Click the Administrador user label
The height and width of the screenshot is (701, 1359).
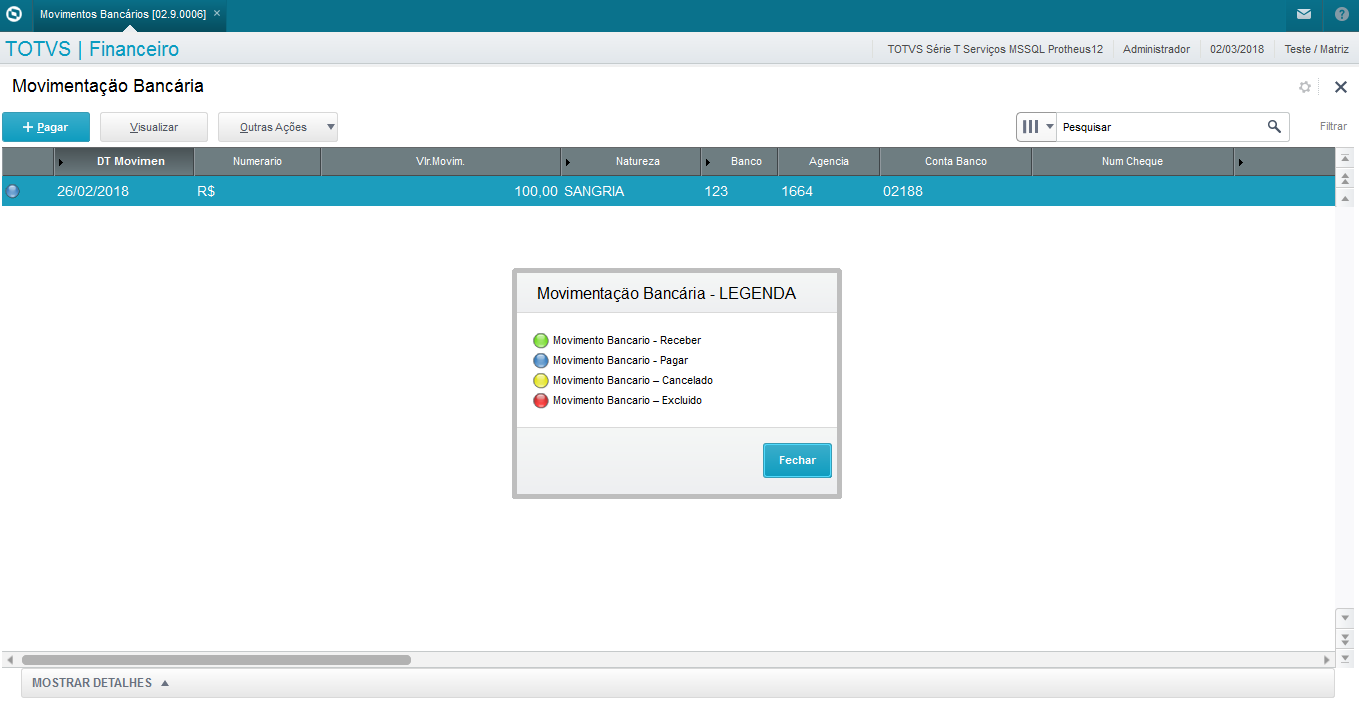tap(1156, 49)
